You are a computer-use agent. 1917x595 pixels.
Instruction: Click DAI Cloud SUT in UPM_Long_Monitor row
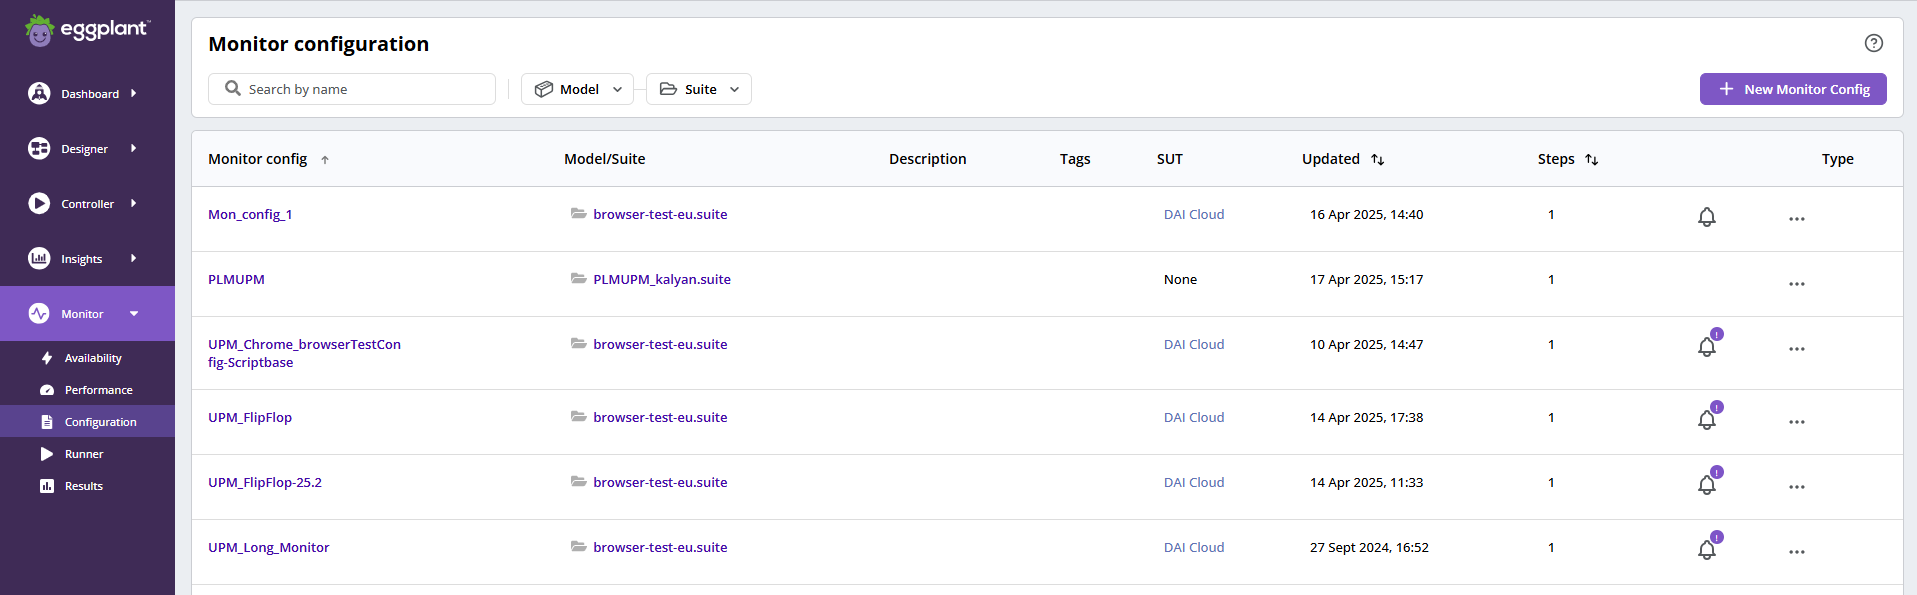point(1194,547)
